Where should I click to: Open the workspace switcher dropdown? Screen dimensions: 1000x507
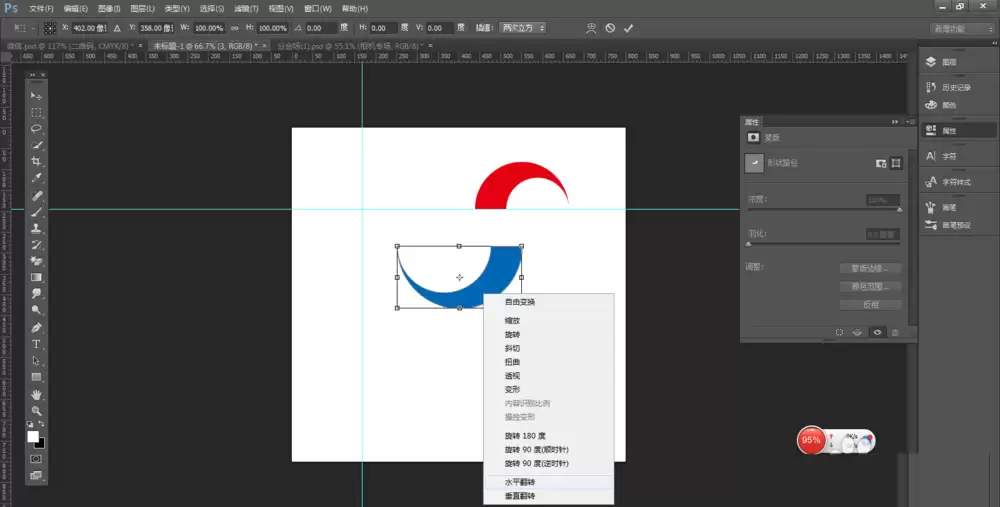point(962,29)
